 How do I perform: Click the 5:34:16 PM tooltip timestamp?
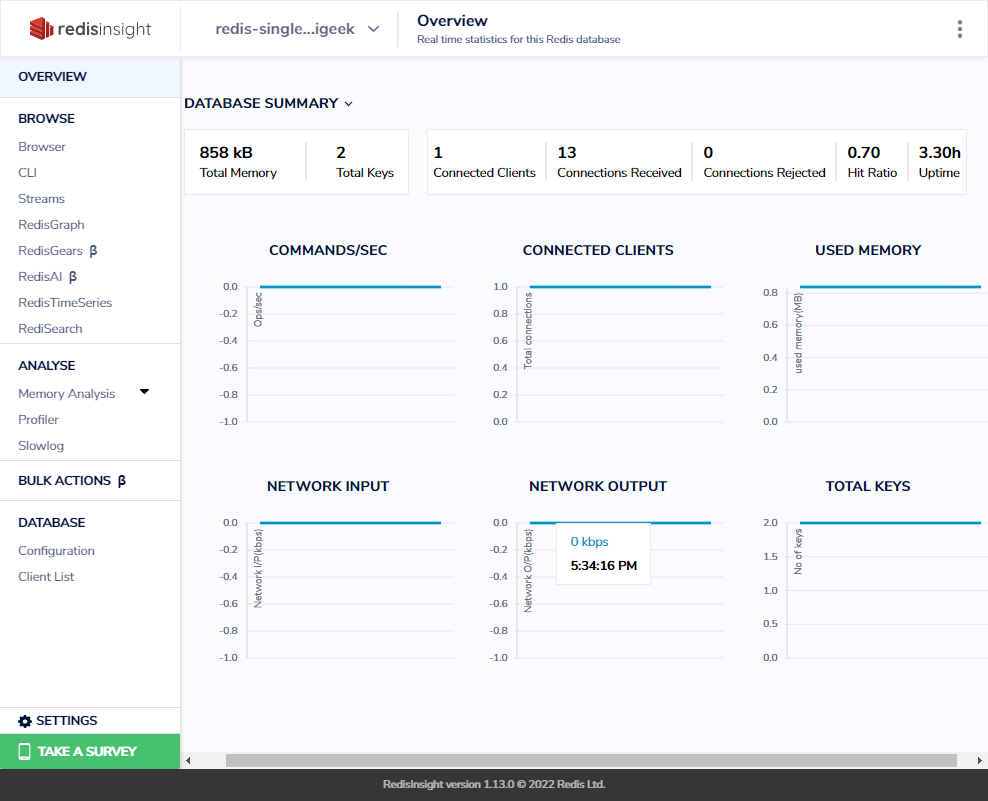tap(604, 565)
